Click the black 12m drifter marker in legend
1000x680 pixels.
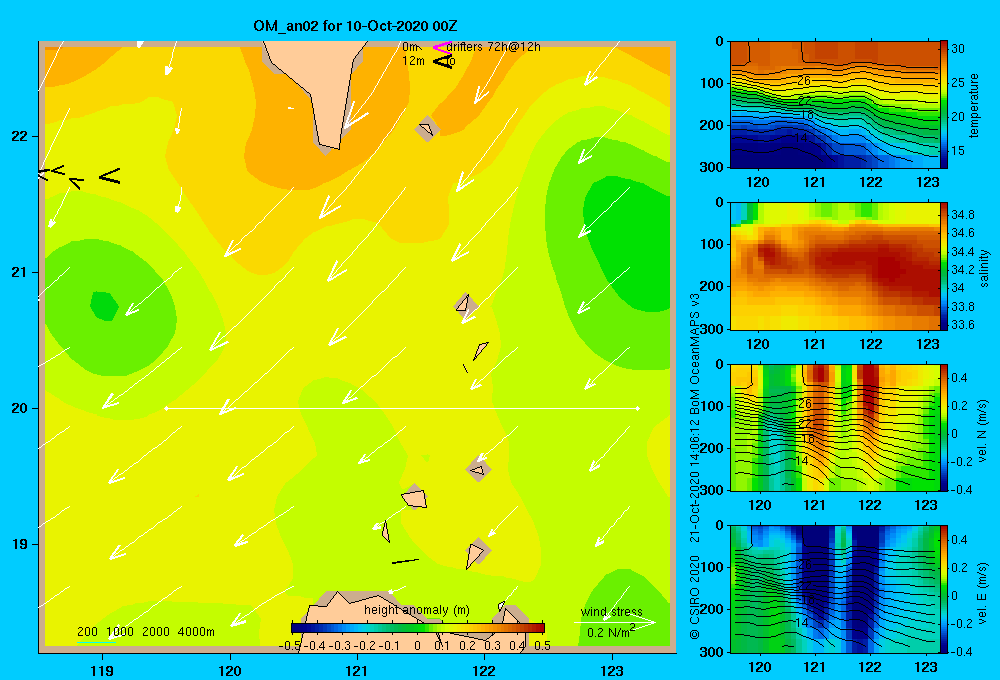click(x=443, y=61)
